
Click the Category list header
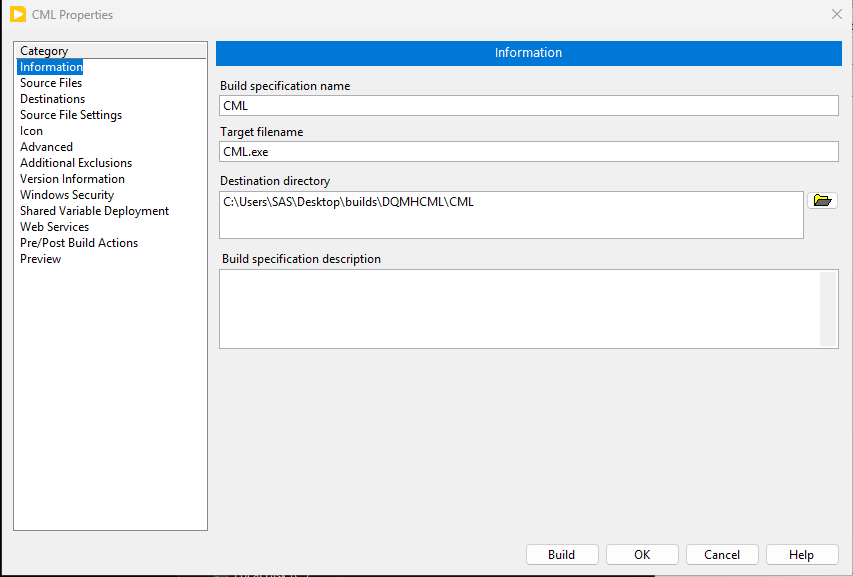click(110, 51)
